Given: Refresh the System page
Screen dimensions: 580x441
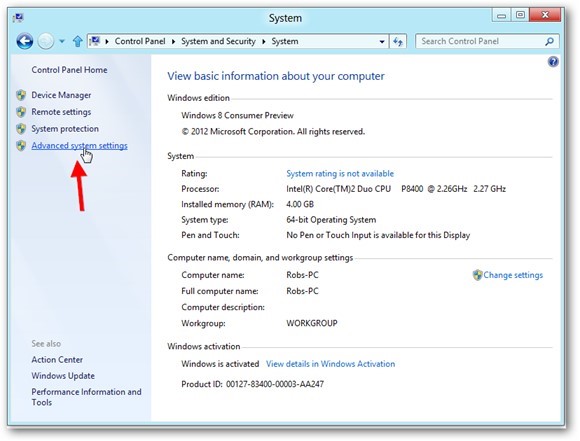Looking at the screenshot, I should [398, 41].
